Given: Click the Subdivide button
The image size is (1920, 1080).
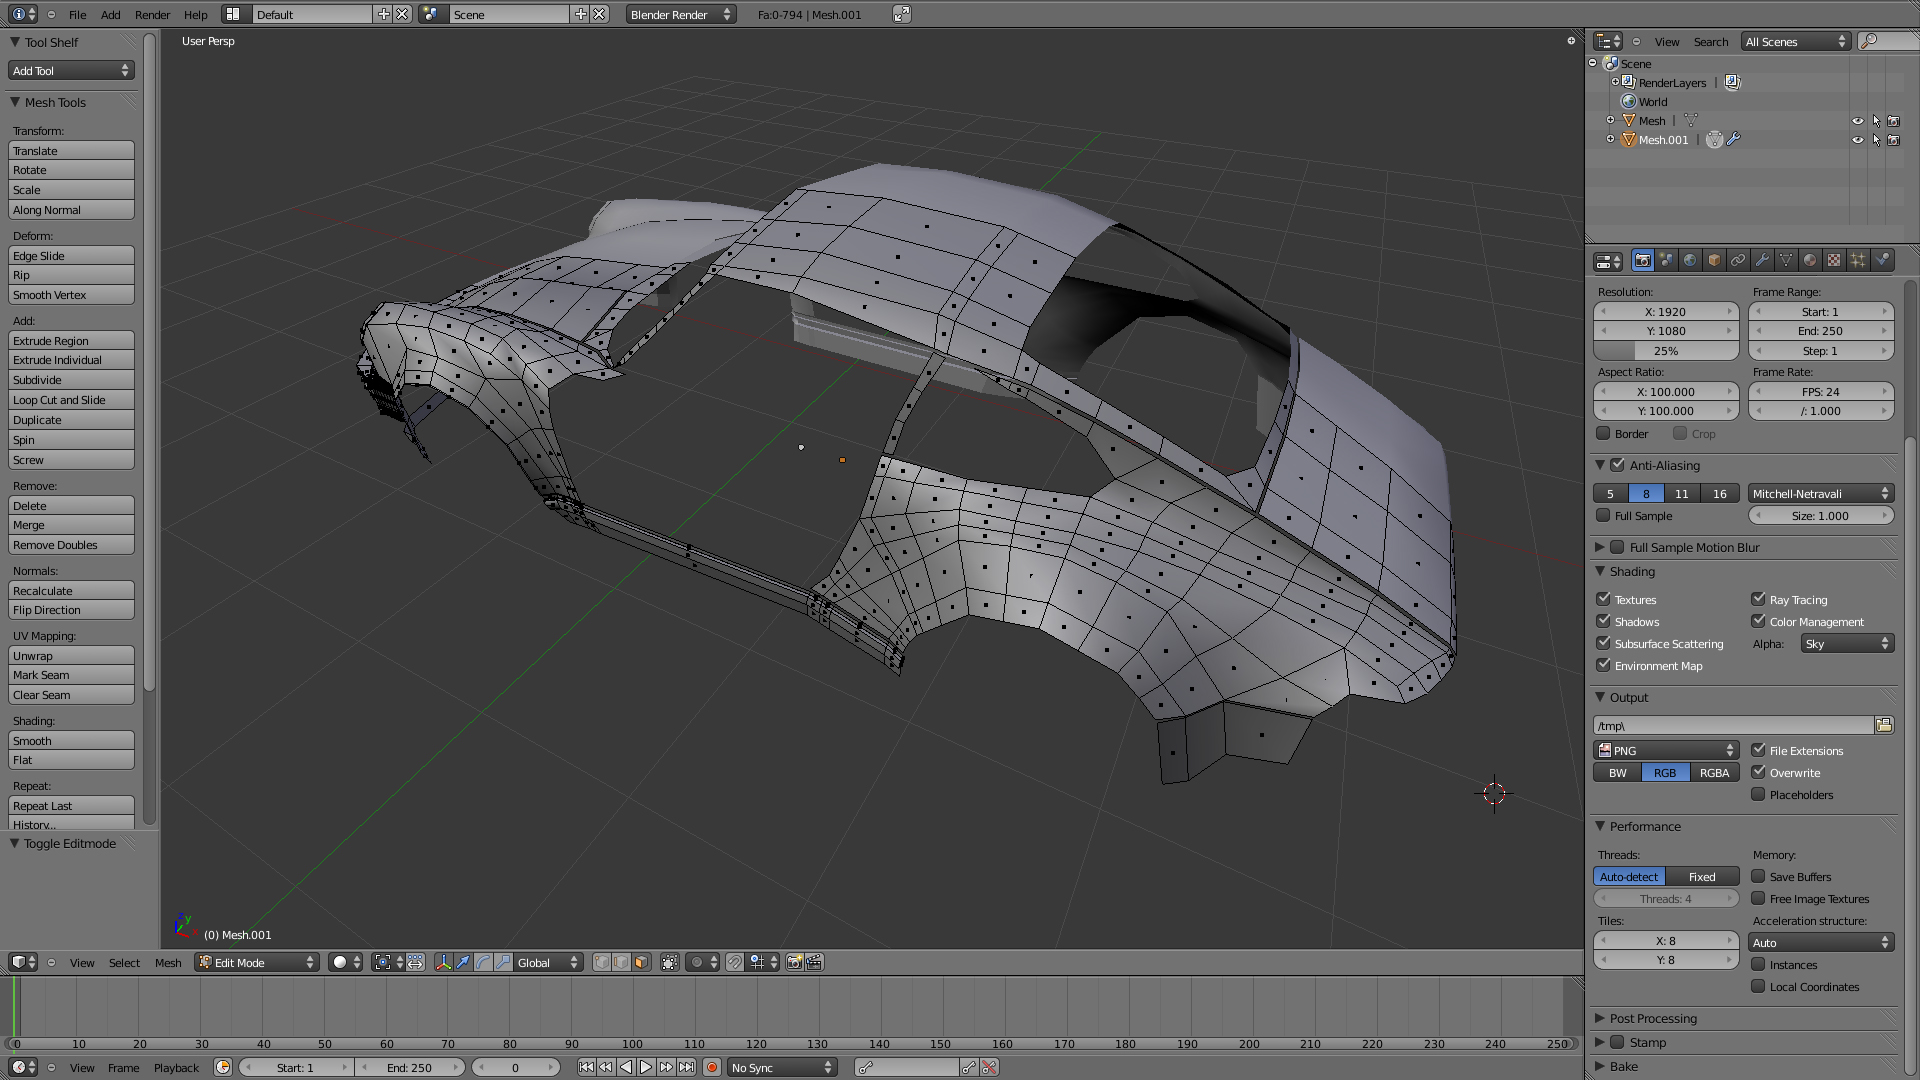Looking at the screenshot, I should pos(71,380).
